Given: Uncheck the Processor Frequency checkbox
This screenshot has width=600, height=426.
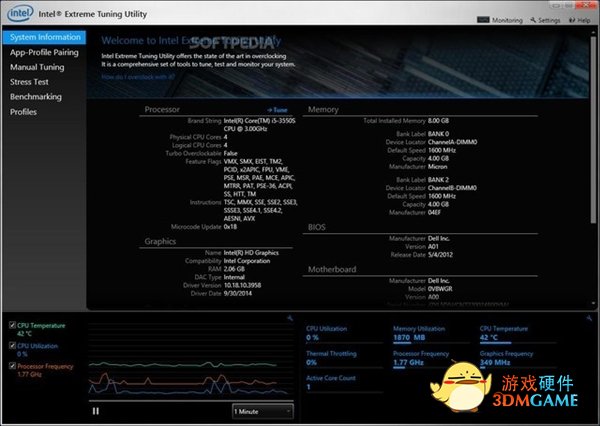Looking at the screenshot, I should [13, 366].
